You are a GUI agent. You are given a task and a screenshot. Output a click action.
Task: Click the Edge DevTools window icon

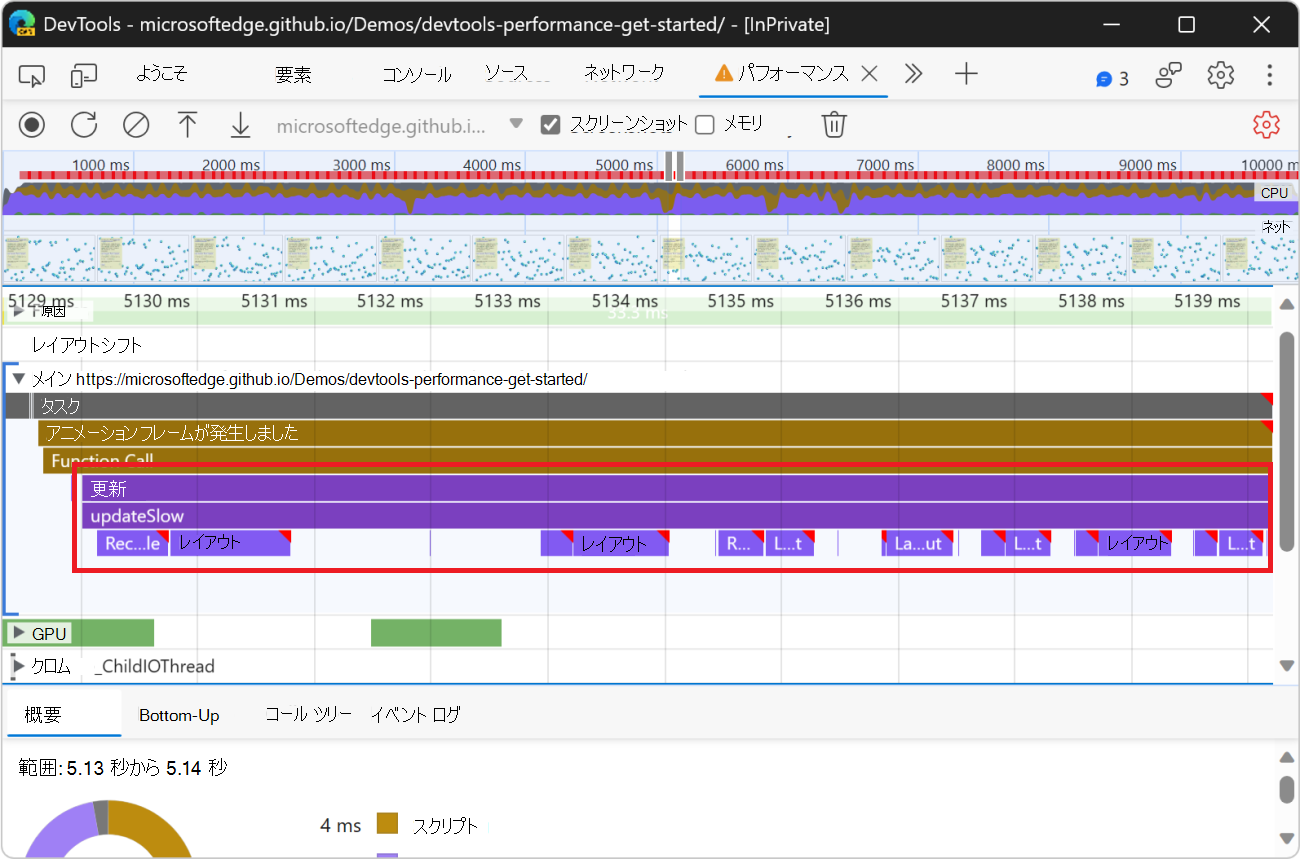tap(22, 23)
